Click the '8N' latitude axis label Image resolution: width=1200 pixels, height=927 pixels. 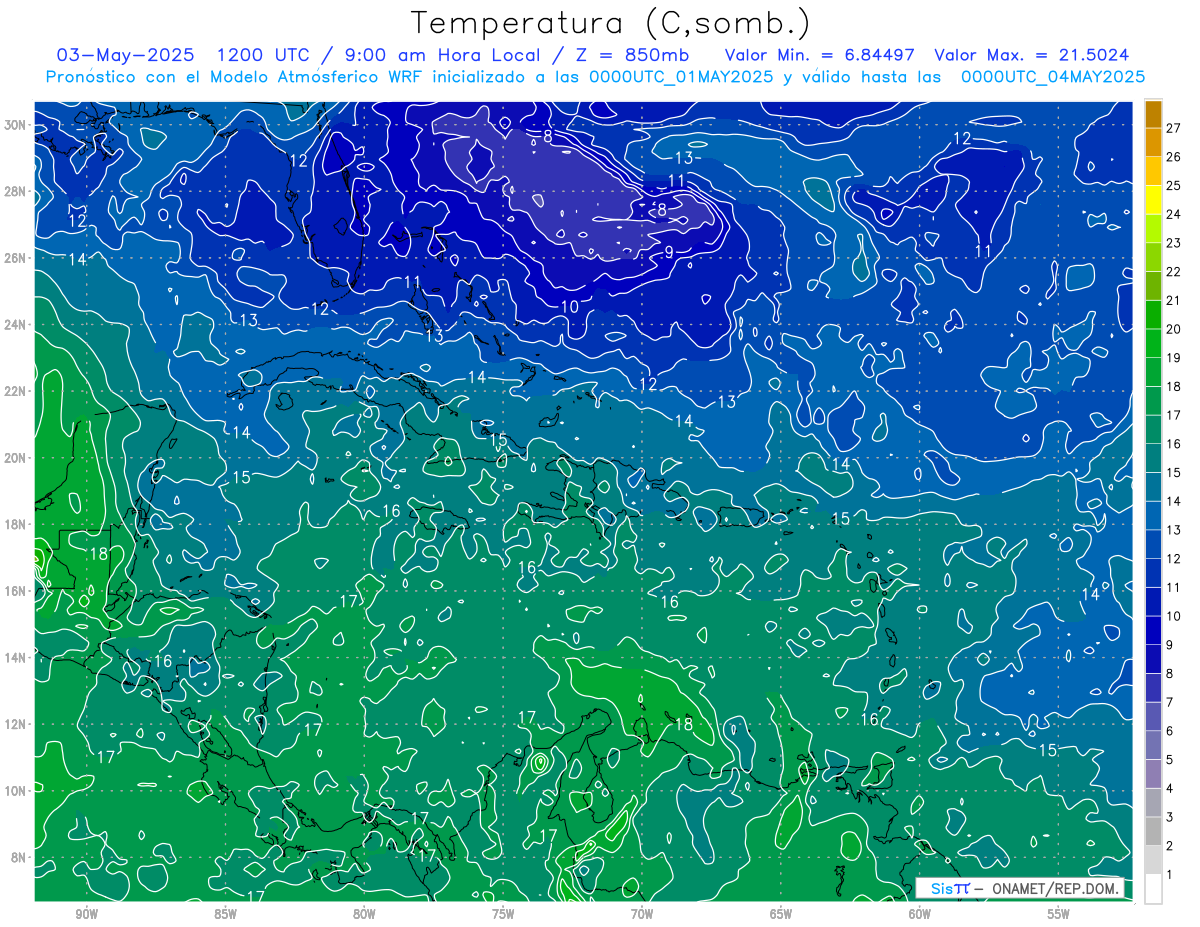pyautogui.click(x=19, y=857)
